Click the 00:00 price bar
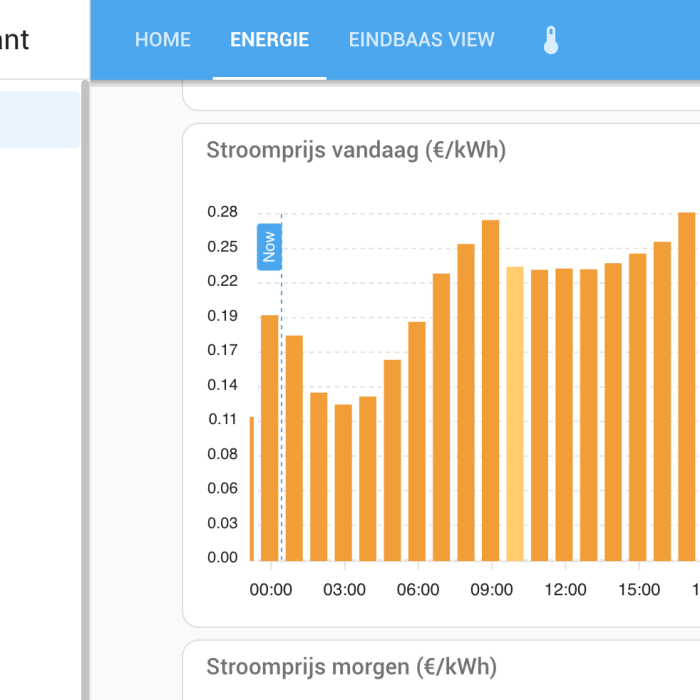The width and height of the screenshot is (700, 700). tap(269, 438)
